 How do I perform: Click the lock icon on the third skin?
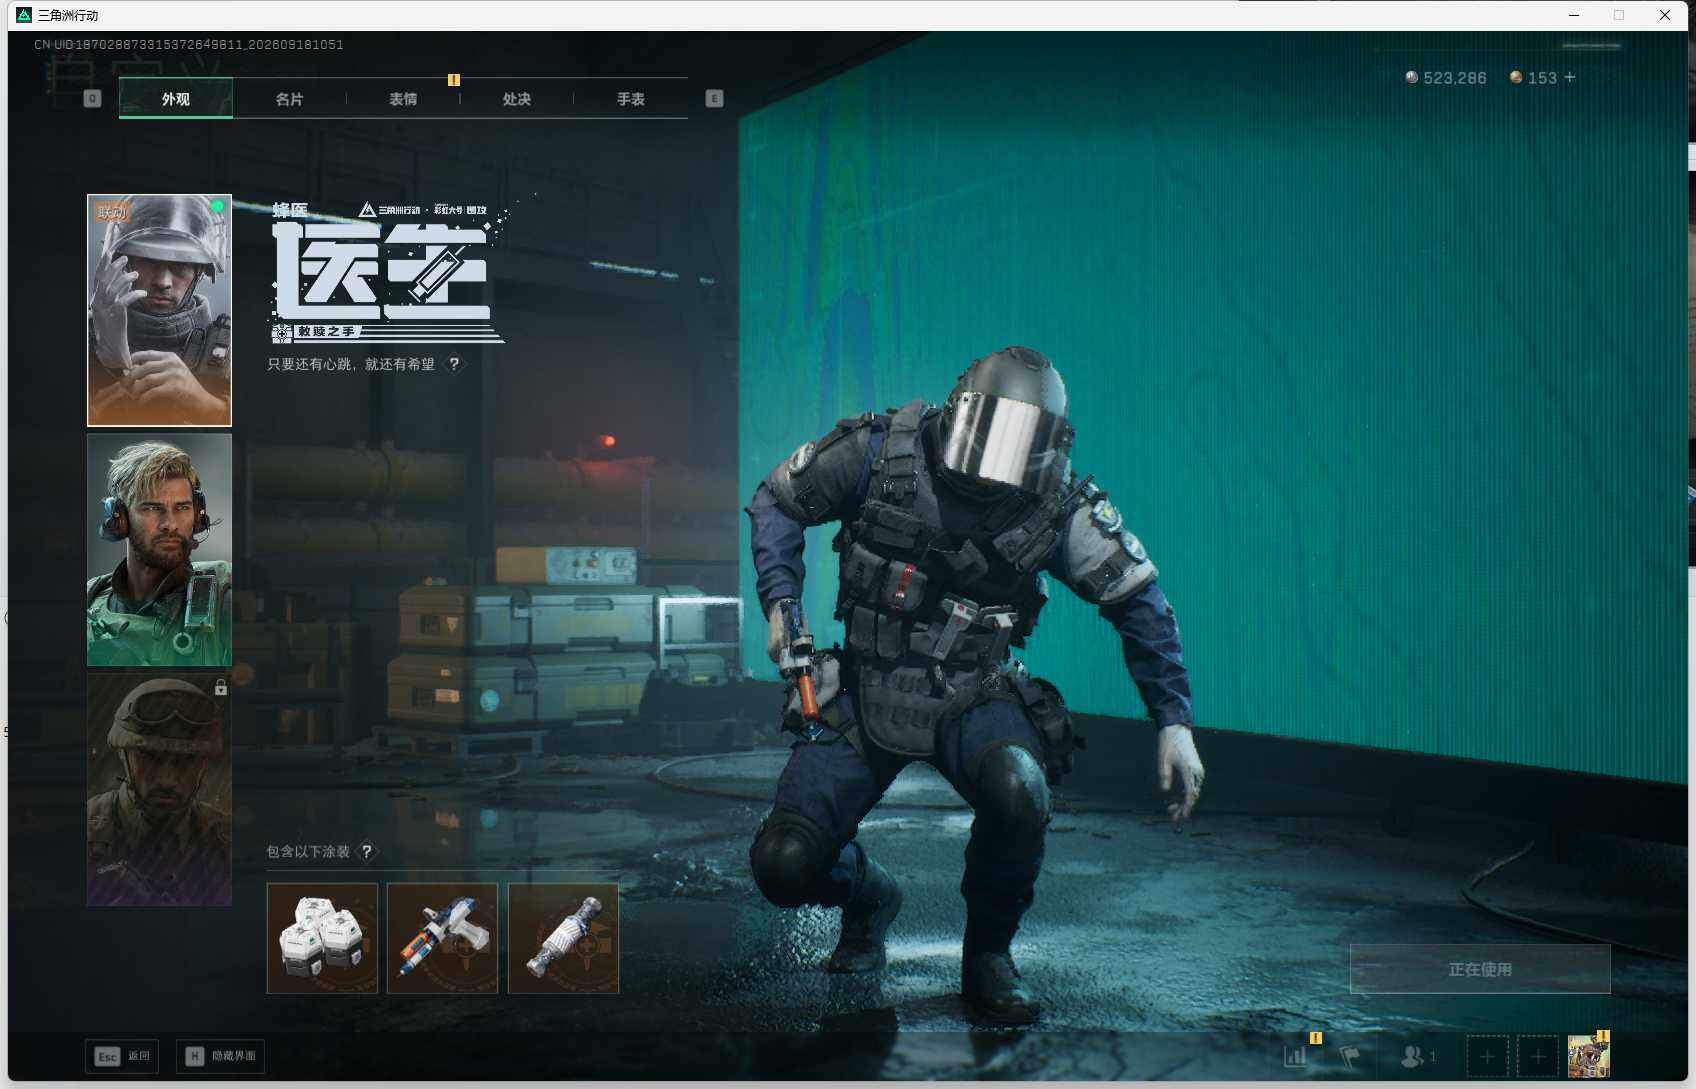(221, 687)
